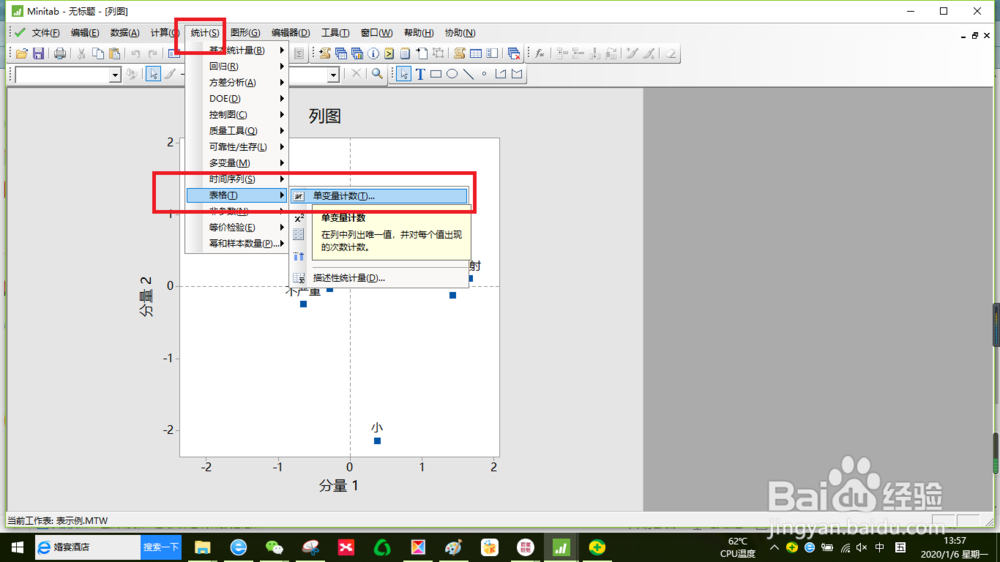Expand the 幂和样本数量(P) submenu
This screenshot has height=562, width=1000.
pos(237,243)
